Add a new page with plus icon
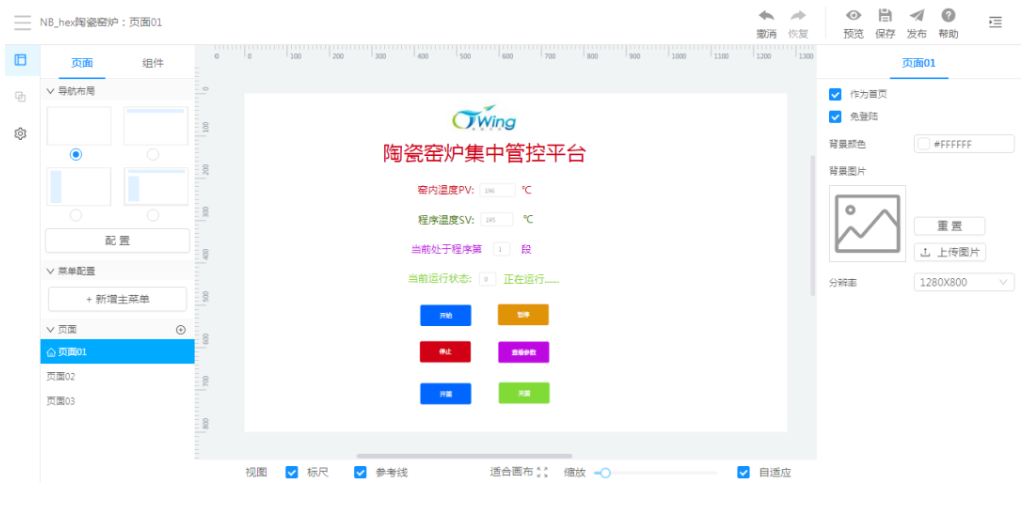Viewport: 1033px width, 507px height. tap(181, 329)
